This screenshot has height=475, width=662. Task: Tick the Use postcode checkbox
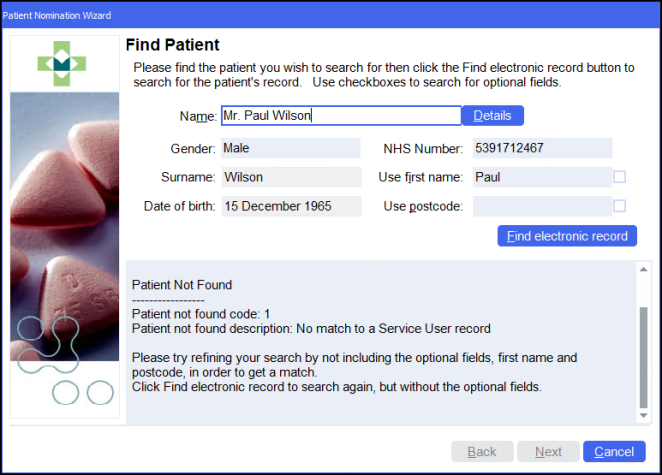620,207
